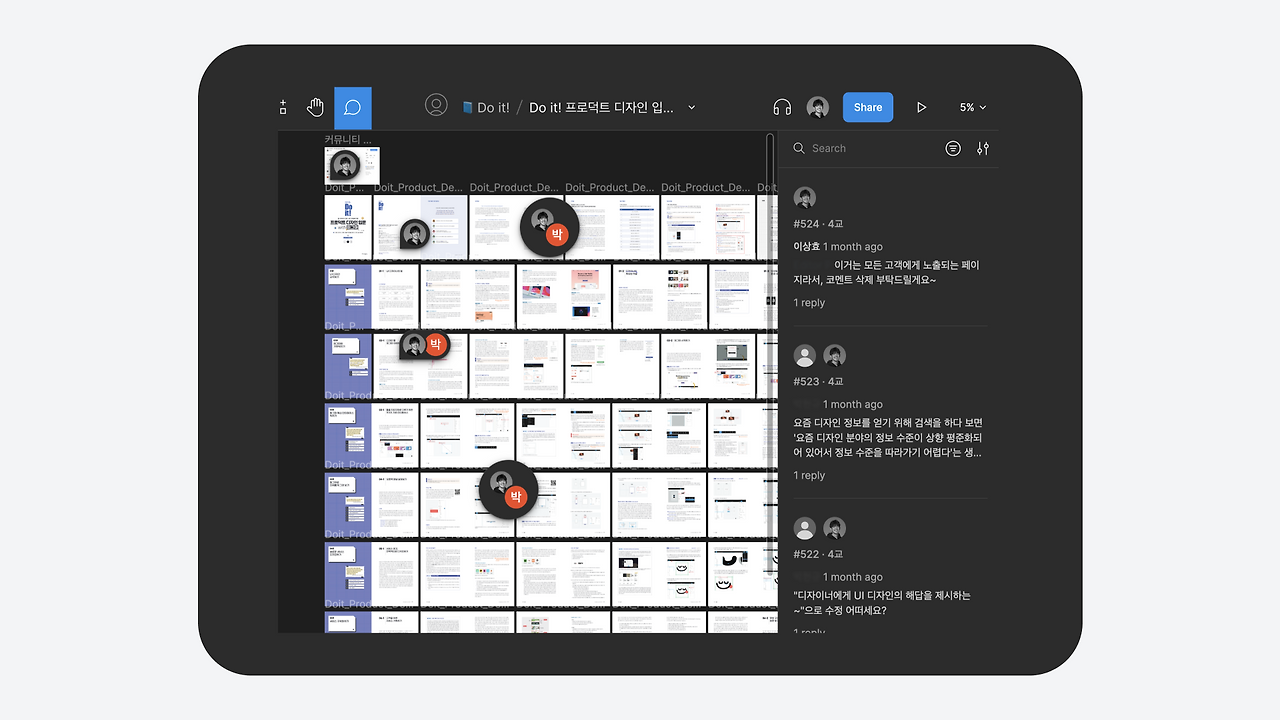The width and height of the screenshot is (1280, 720).
Task: Click the avatar on comment #524
Action: coord(804,198)
